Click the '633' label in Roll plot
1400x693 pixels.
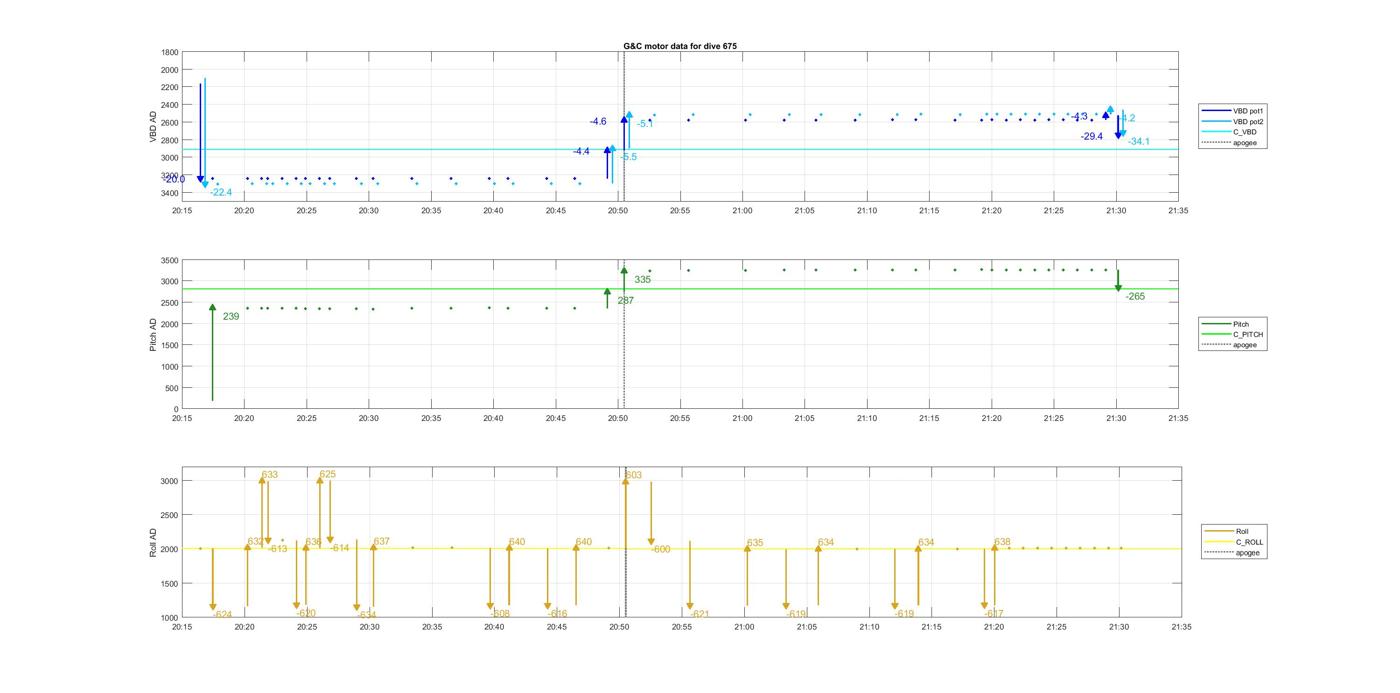click(x=270, y=475)
